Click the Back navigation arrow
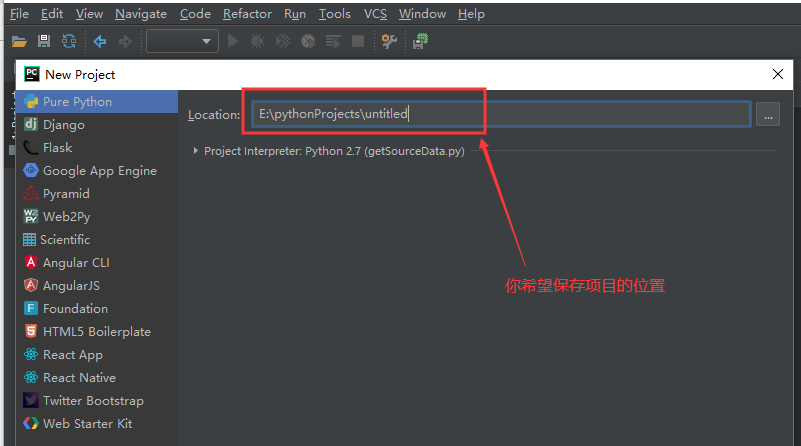Screen dimensions: 801x446 pos(100,41)
